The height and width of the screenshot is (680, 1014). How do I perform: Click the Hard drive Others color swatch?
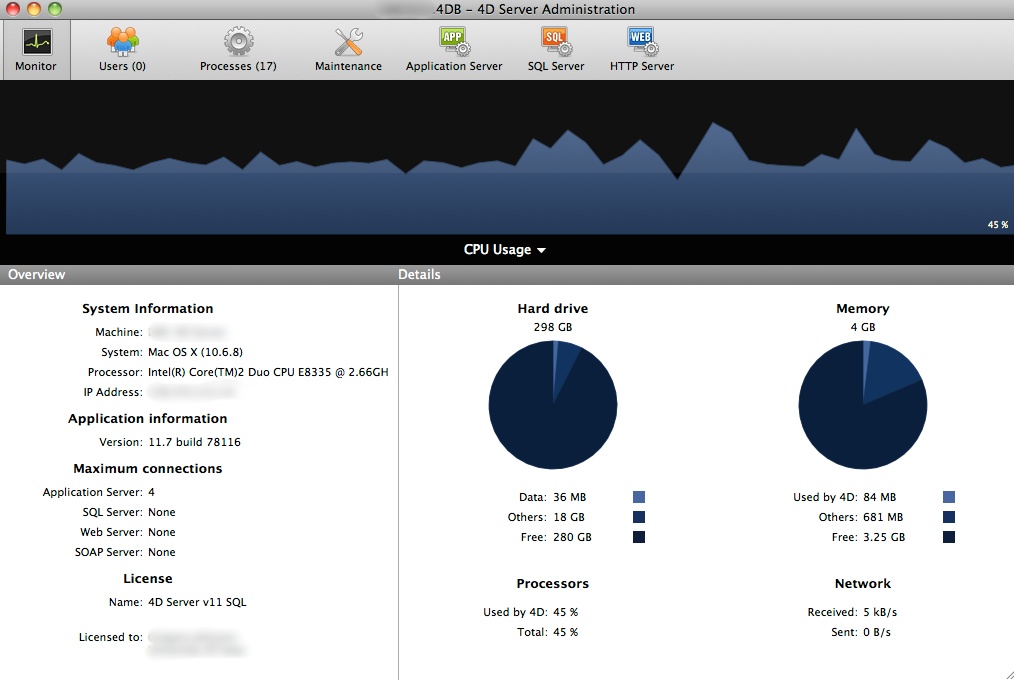pyautogui.click(x=639, y=517)
